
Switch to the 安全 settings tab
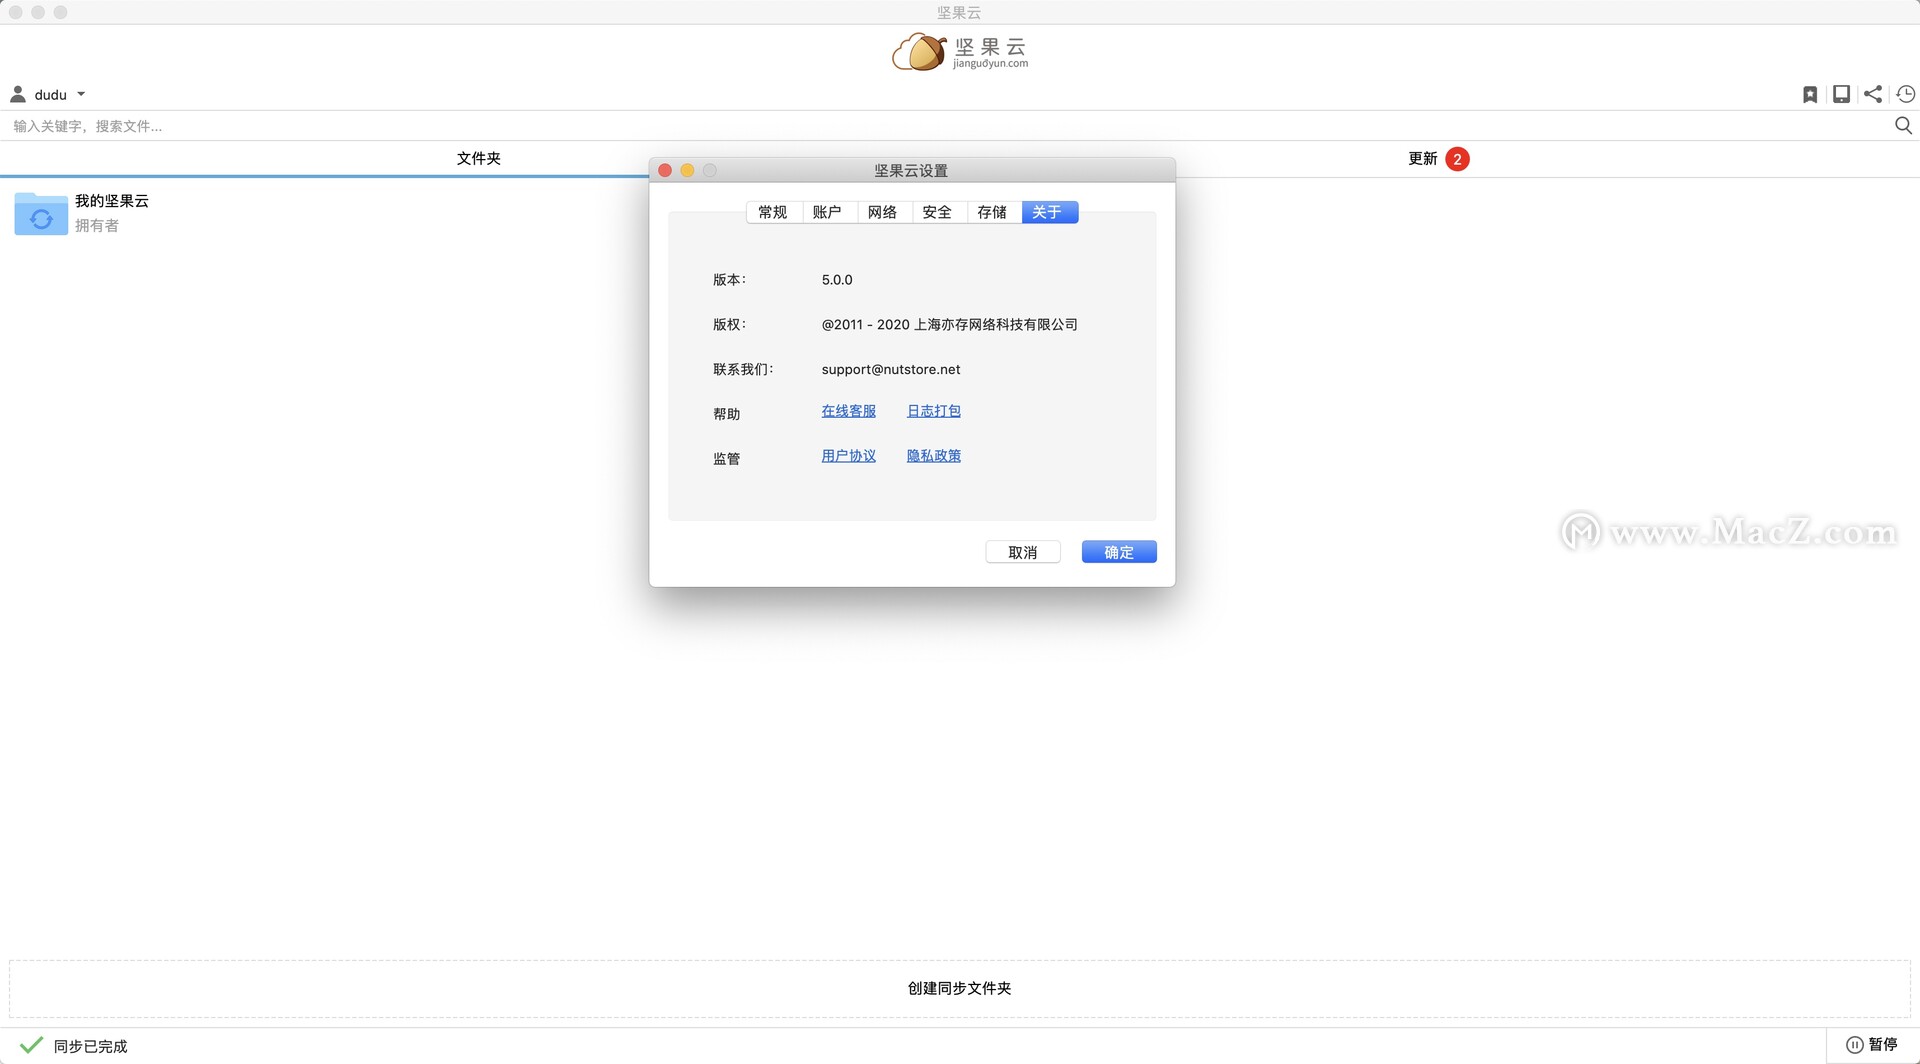(x=938, y=212)
